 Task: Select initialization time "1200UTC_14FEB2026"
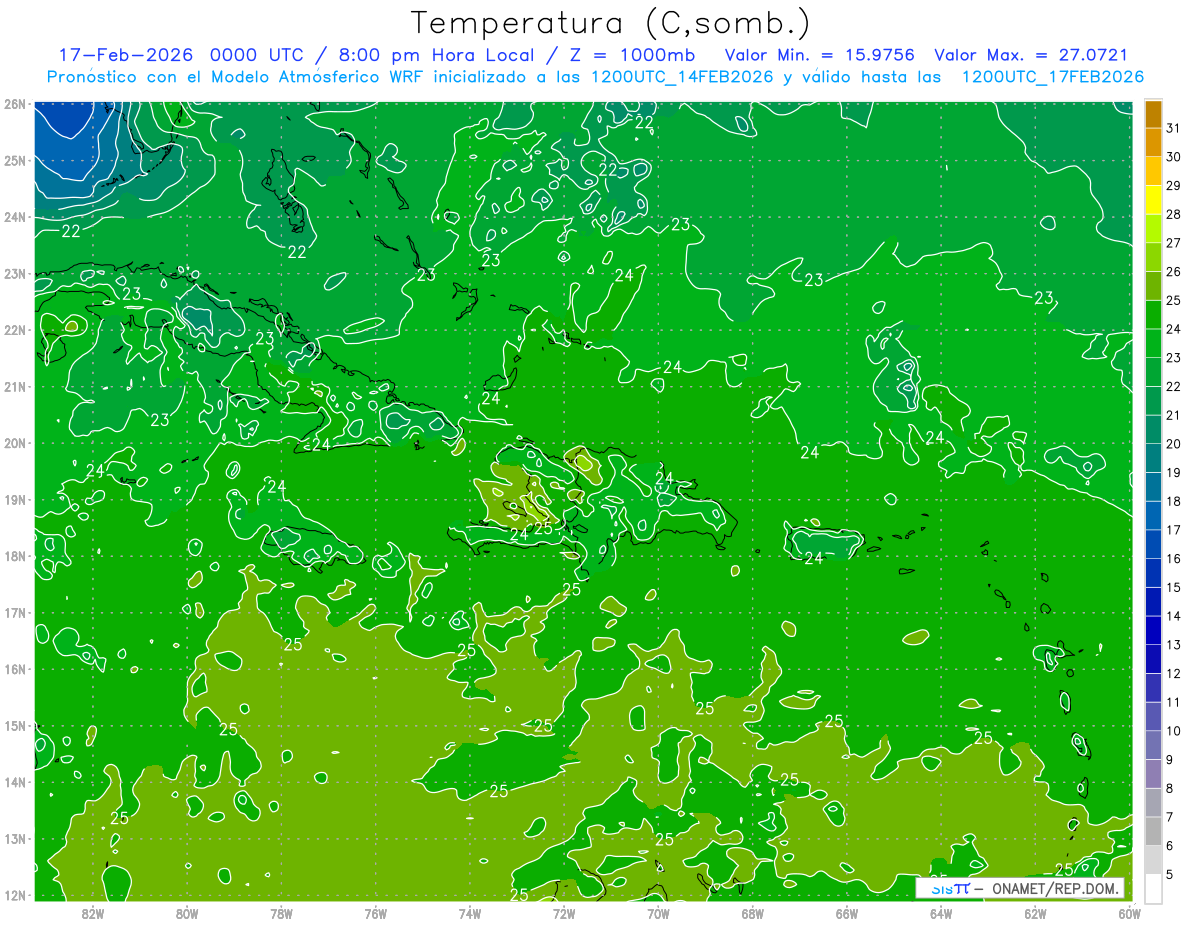click(682, 77)
